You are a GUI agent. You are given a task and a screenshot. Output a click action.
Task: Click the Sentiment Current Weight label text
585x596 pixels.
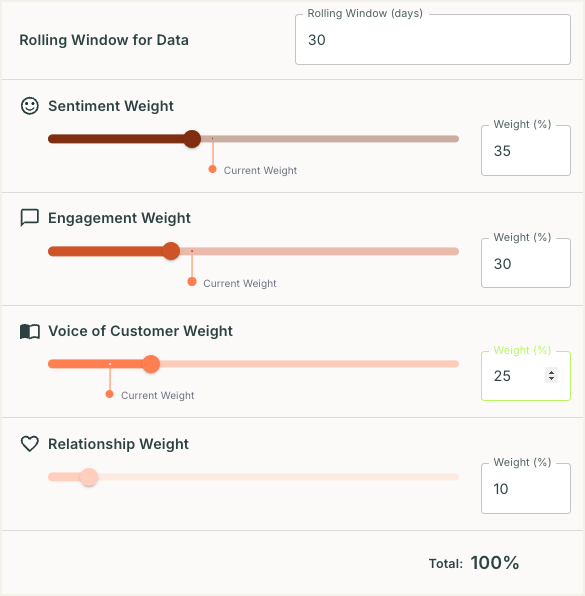click(x=260, y=170)
